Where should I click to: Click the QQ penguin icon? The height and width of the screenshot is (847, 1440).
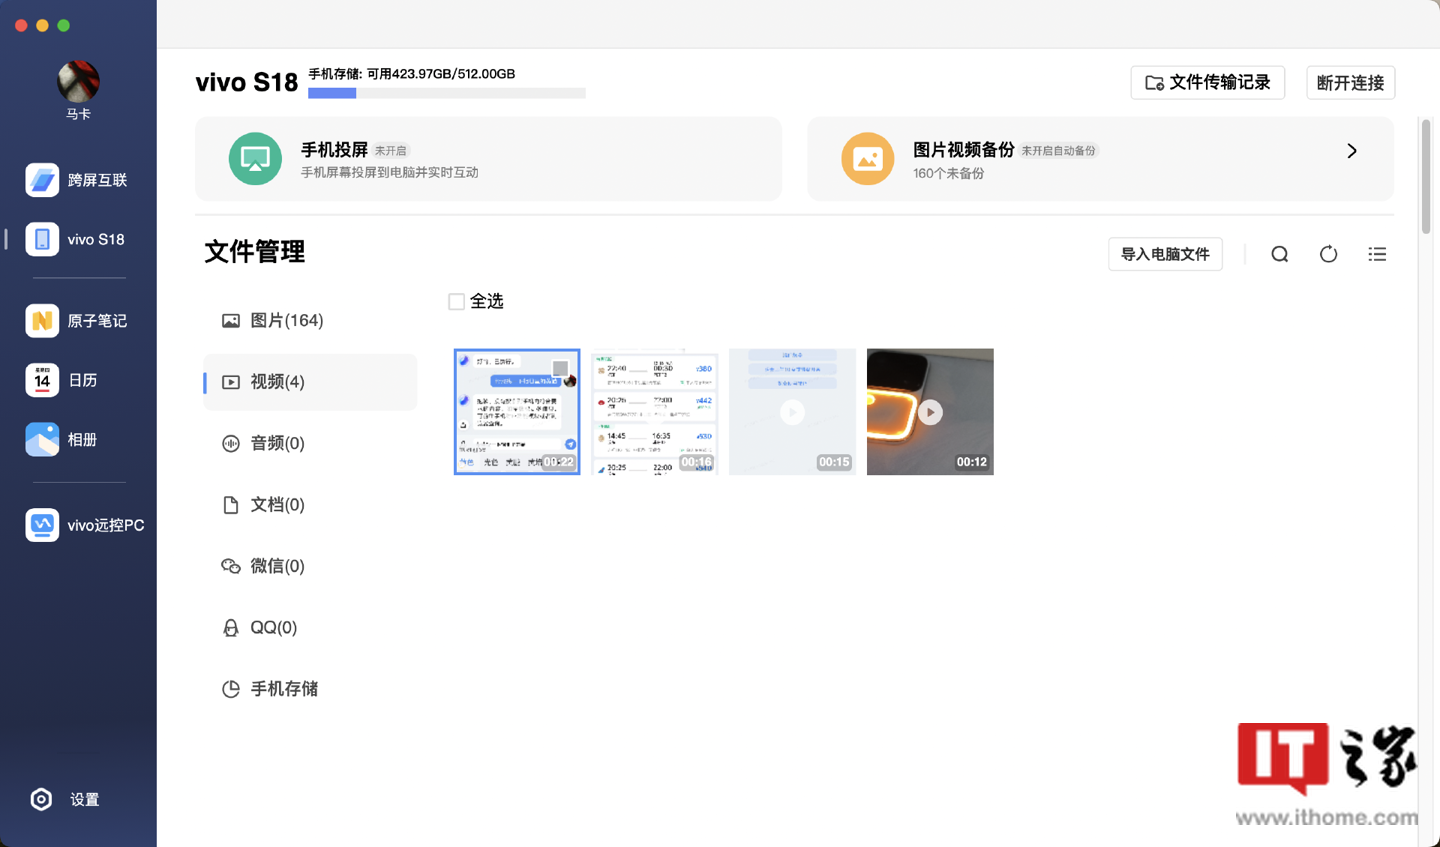(x=231, y=628)
